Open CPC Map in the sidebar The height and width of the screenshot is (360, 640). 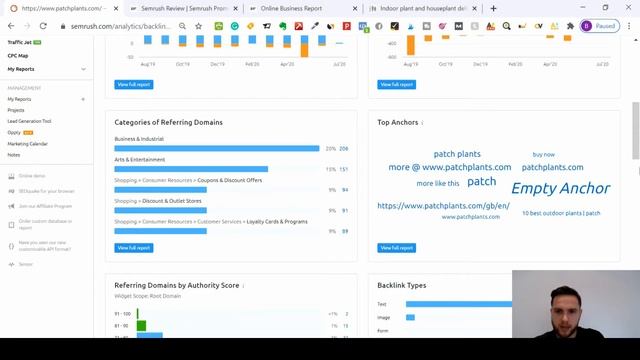[18, 56]
